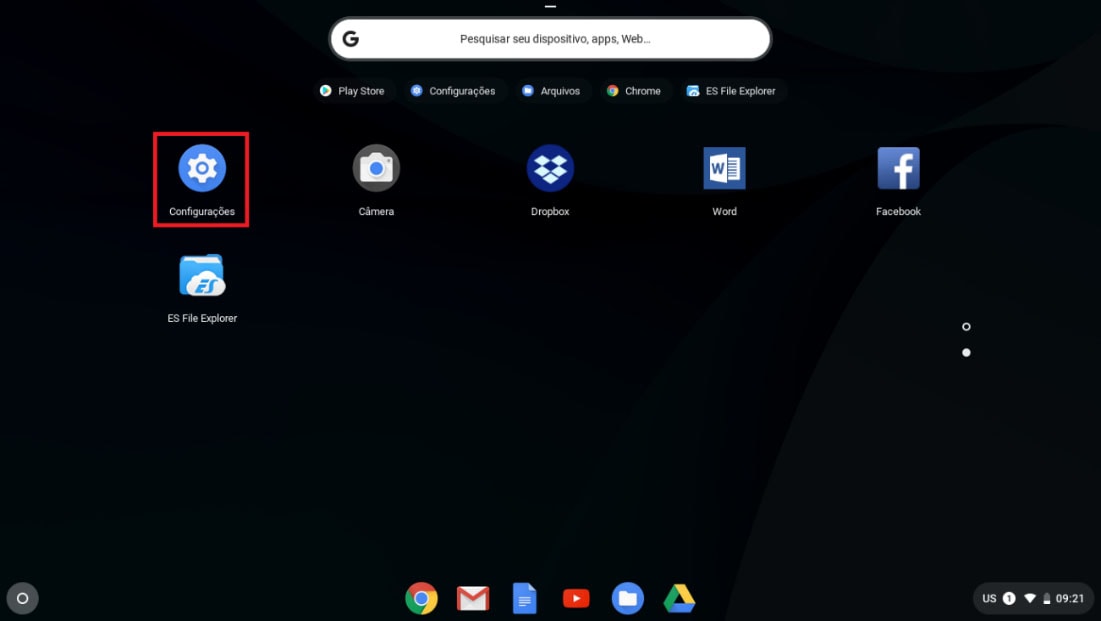Launch Google Drive from the shelf
Screen dimensions: 1101x621
pos(679,599)
